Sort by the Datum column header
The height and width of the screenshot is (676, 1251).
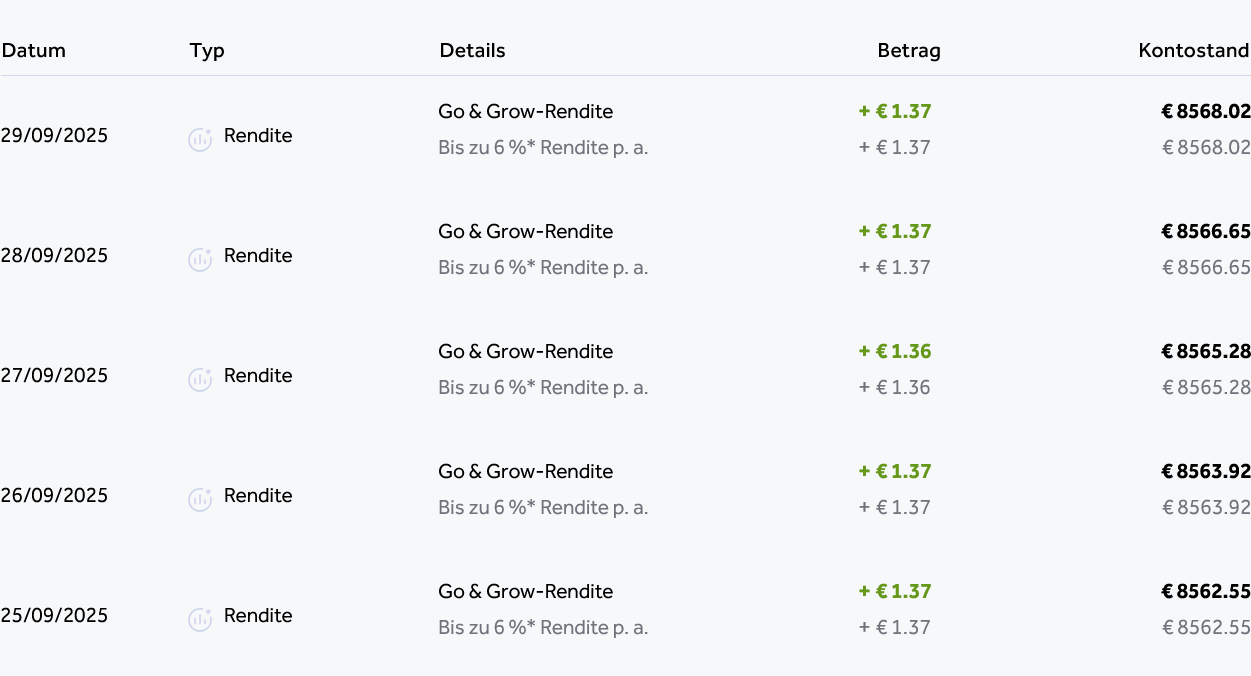coord(33,51)
